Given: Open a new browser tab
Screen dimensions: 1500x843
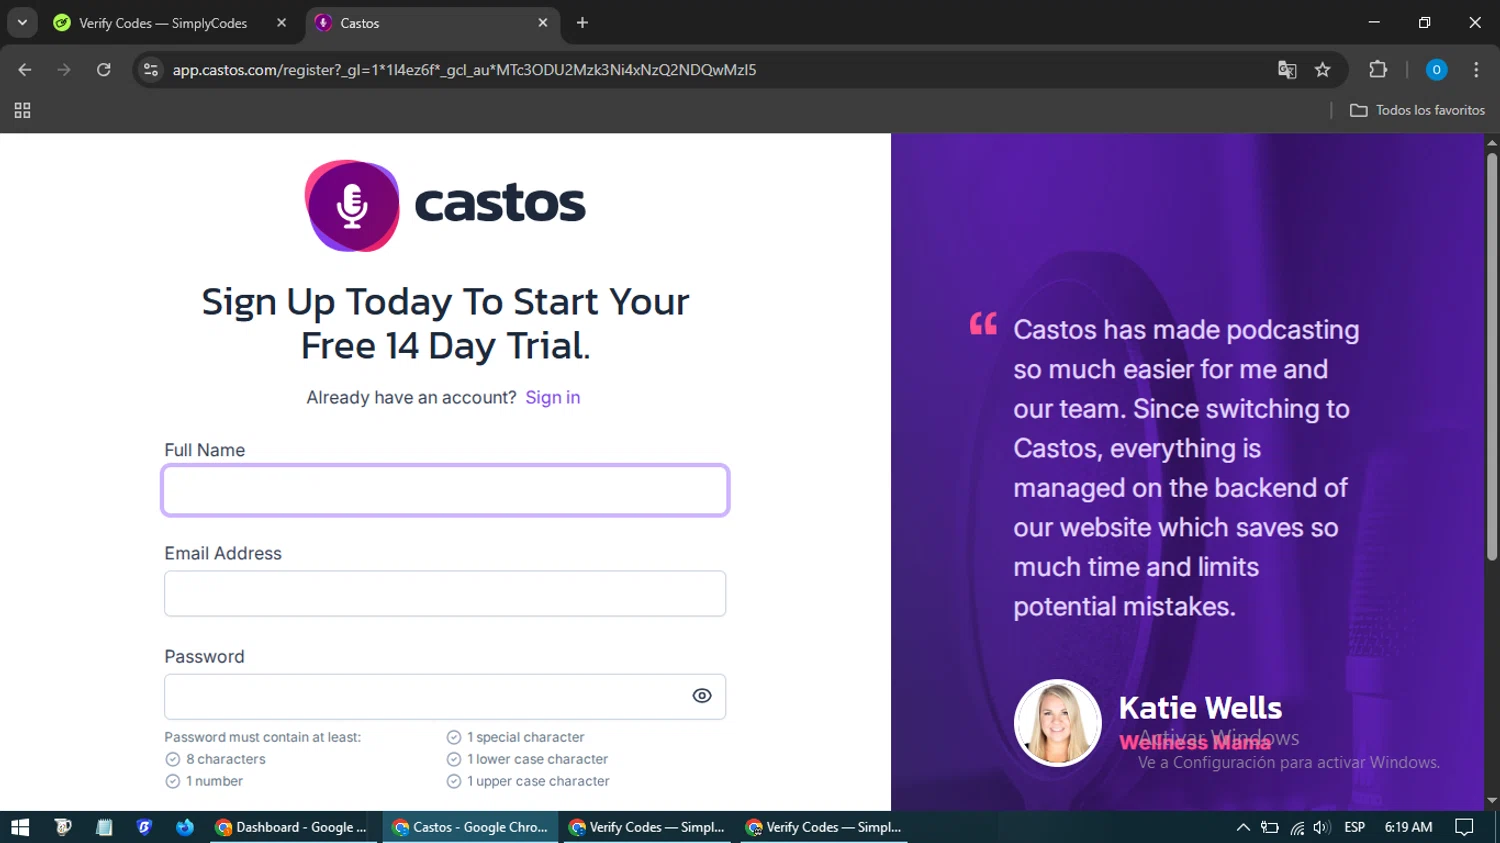Looking at the screenshot, I should 582,22.
